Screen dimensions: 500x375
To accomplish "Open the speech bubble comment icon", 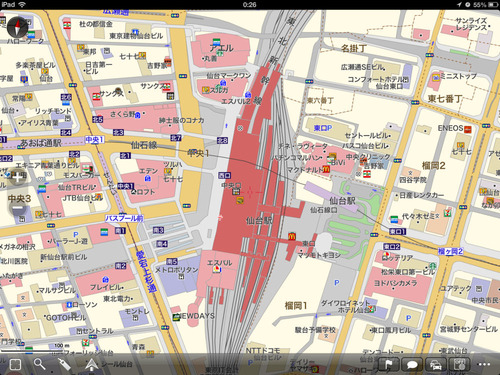I will (x=412, y=364).
